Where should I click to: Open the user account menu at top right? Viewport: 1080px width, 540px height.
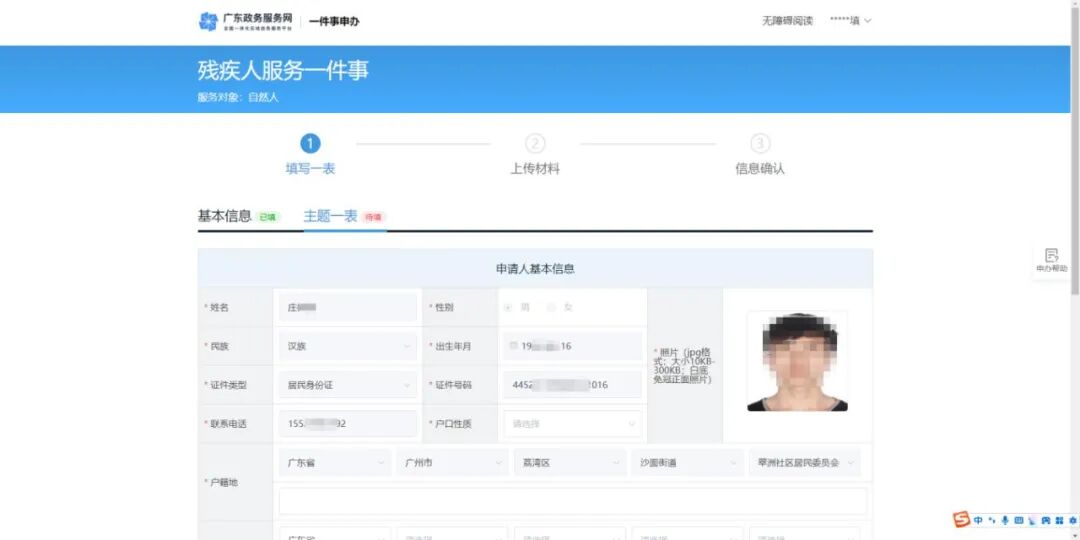tap(851, 21)
